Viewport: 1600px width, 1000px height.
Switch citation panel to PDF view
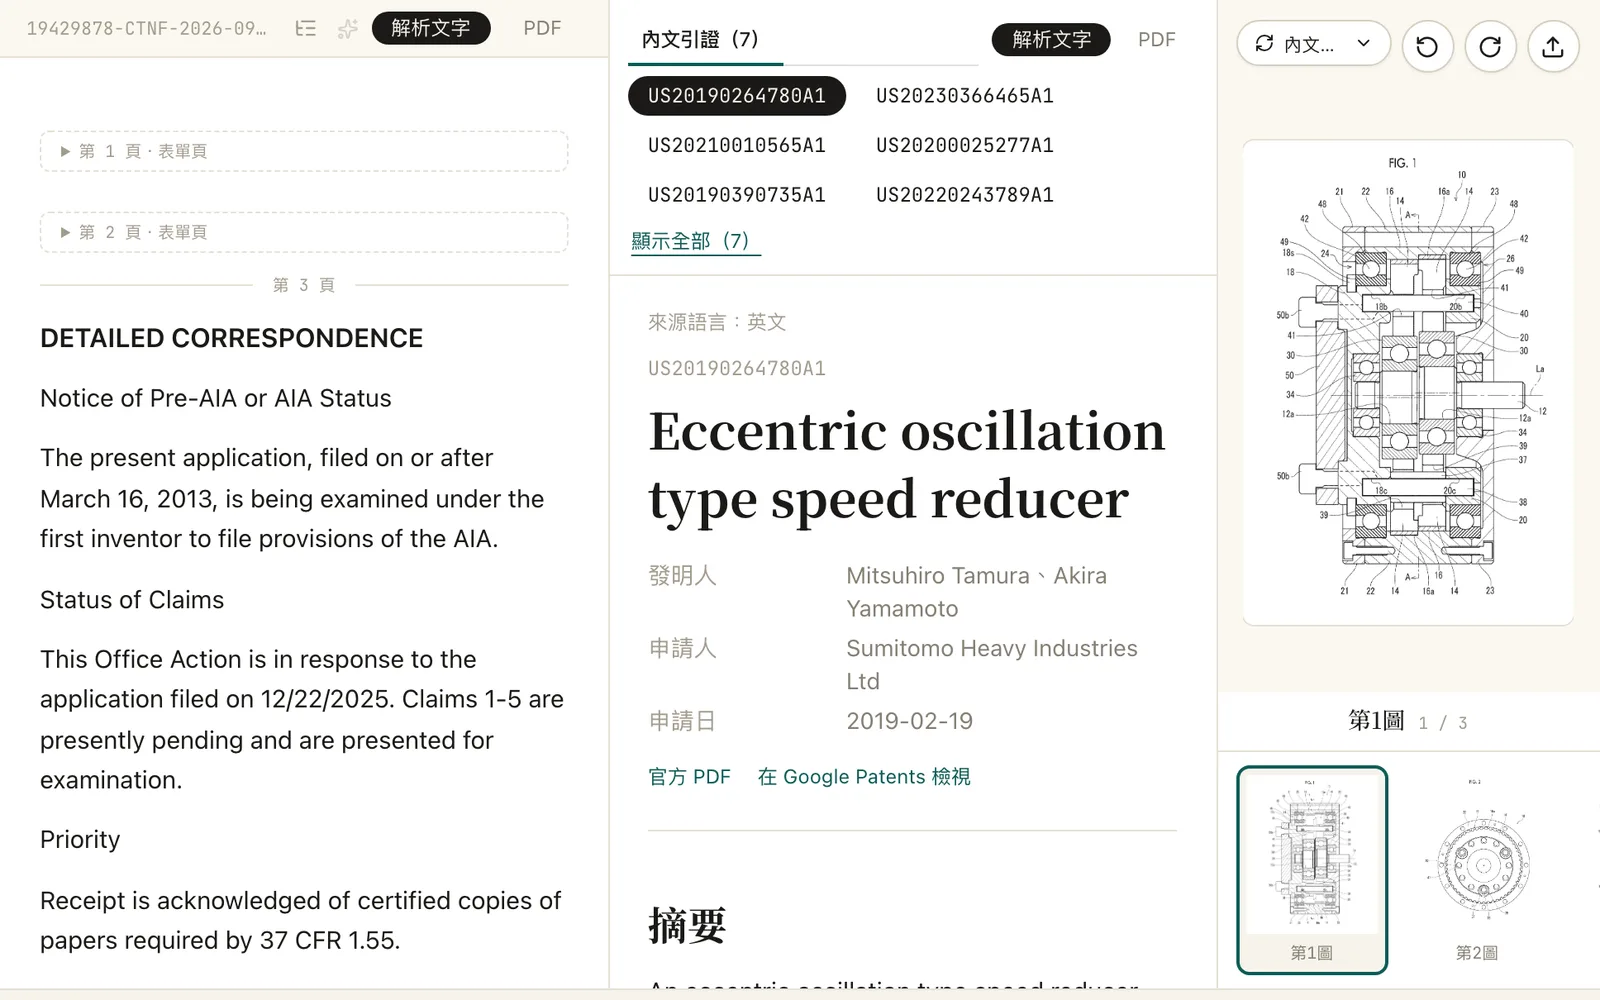[x=1157, y=39]
